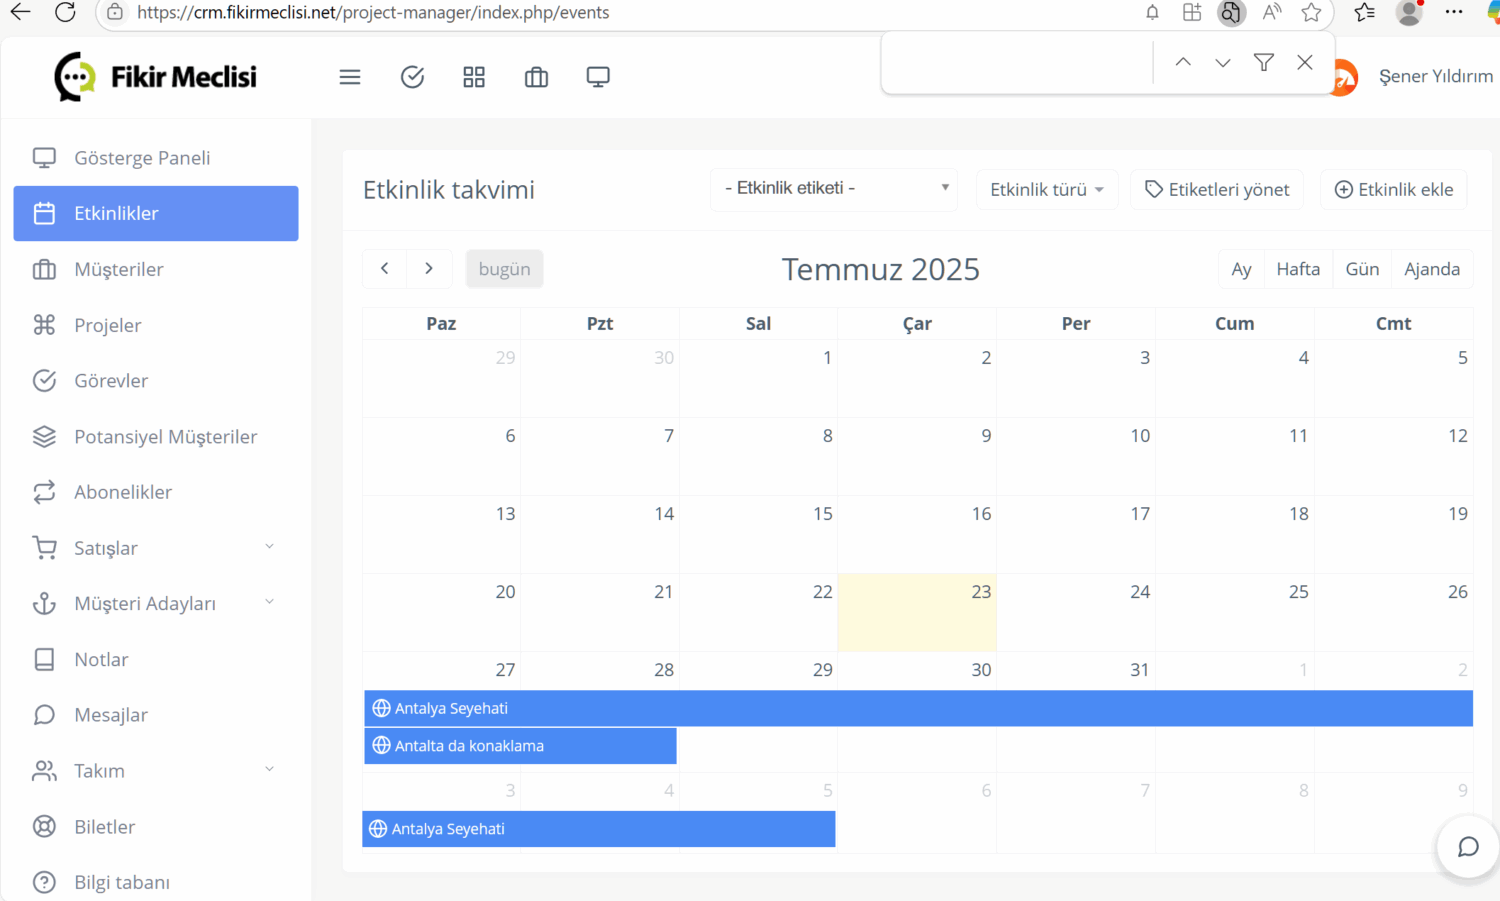Viewport: 1500px width, 901px height.
Task: Open Notlar in sidebar
Action: 156,659
